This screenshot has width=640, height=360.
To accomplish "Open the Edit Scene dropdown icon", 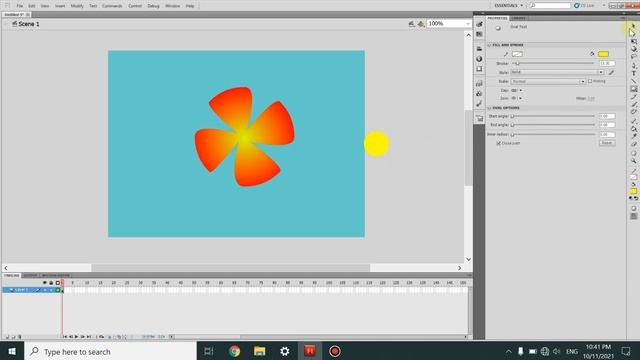I will pos(411,24).
